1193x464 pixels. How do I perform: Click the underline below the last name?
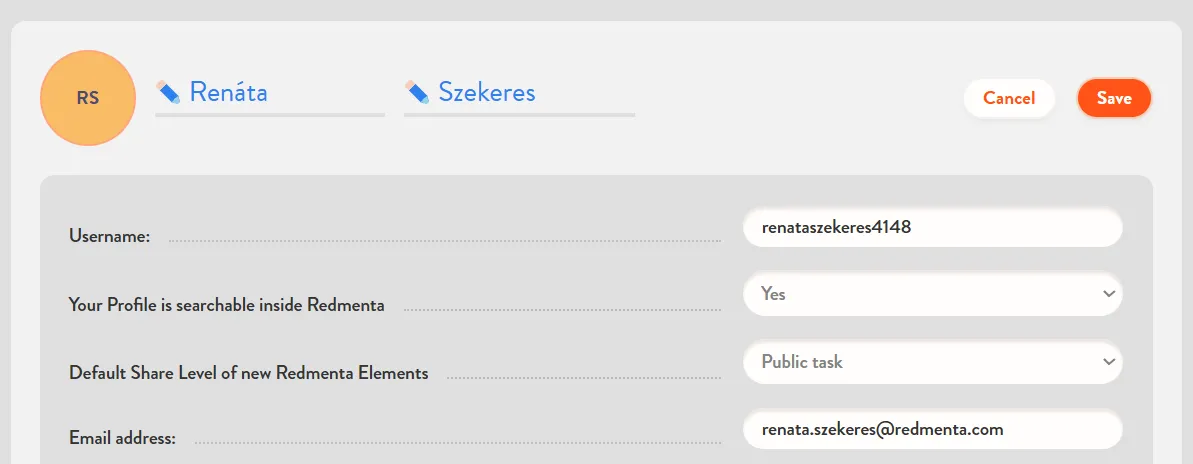pos(519,115)
